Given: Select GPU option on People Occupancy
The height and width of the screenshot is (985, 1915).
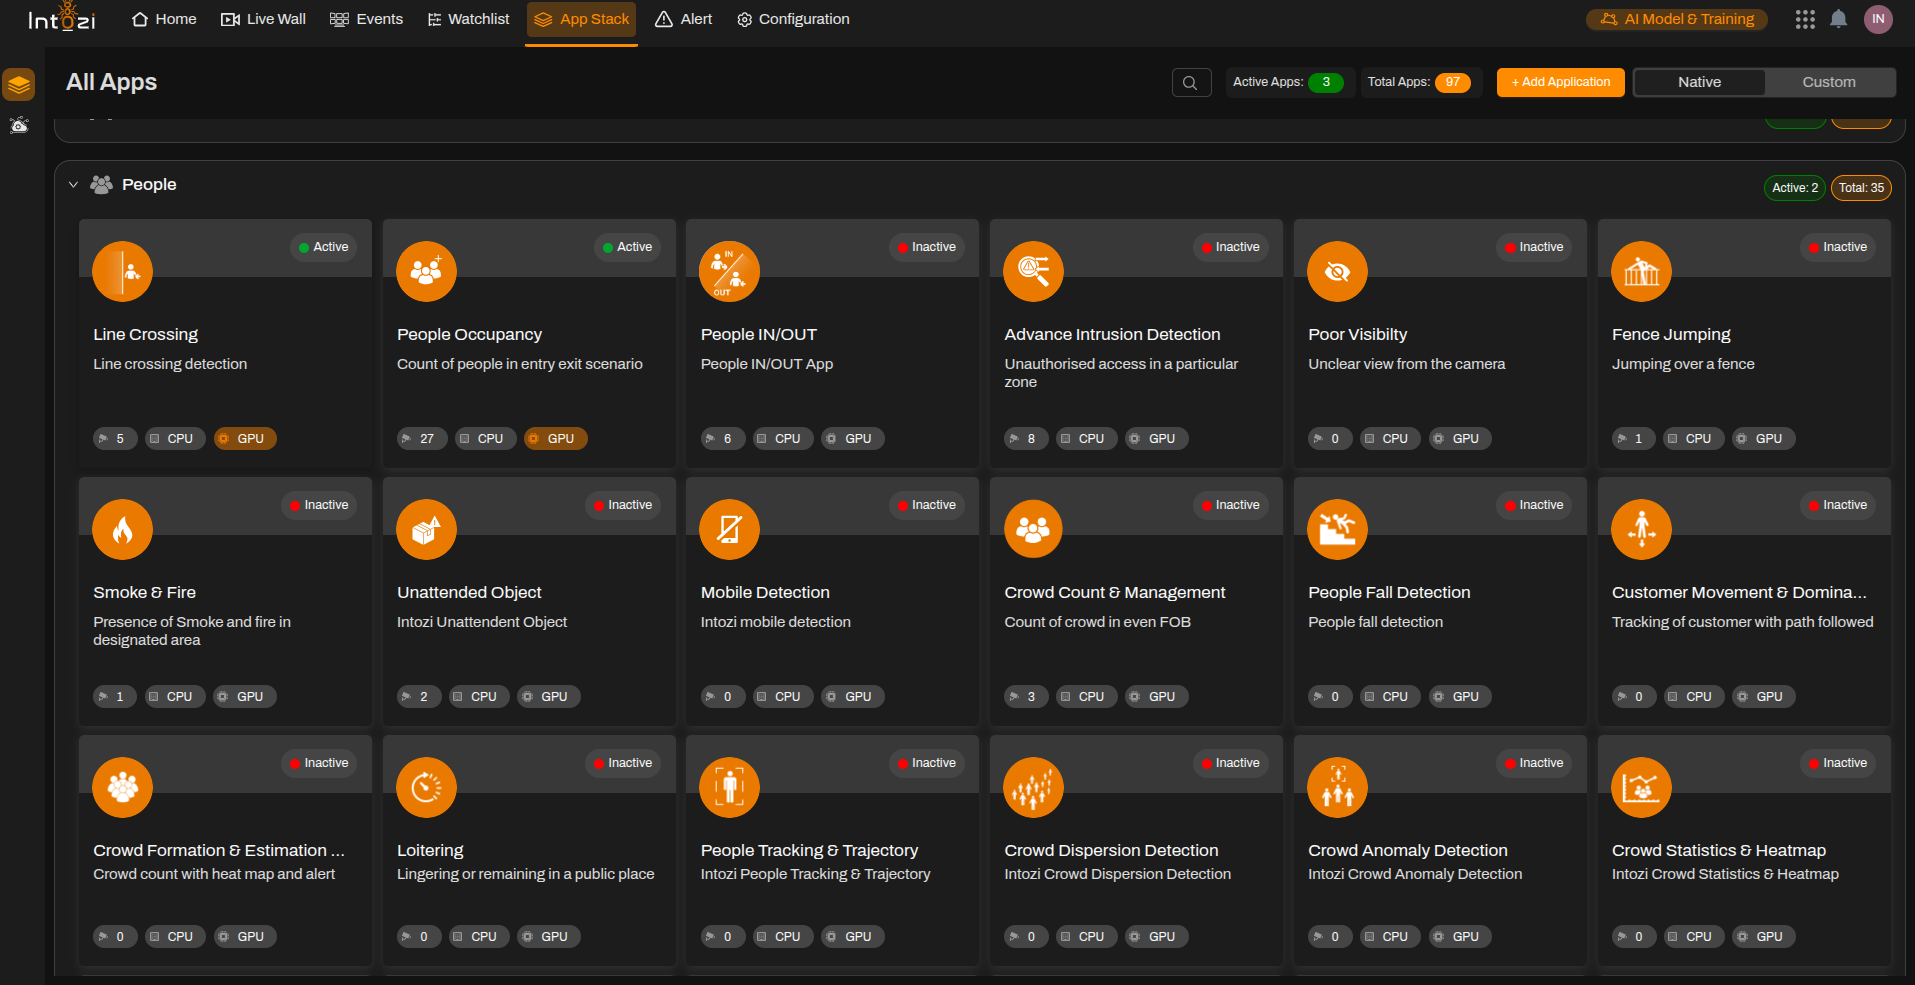Looking at the screenshot, I should click(555, 439).
